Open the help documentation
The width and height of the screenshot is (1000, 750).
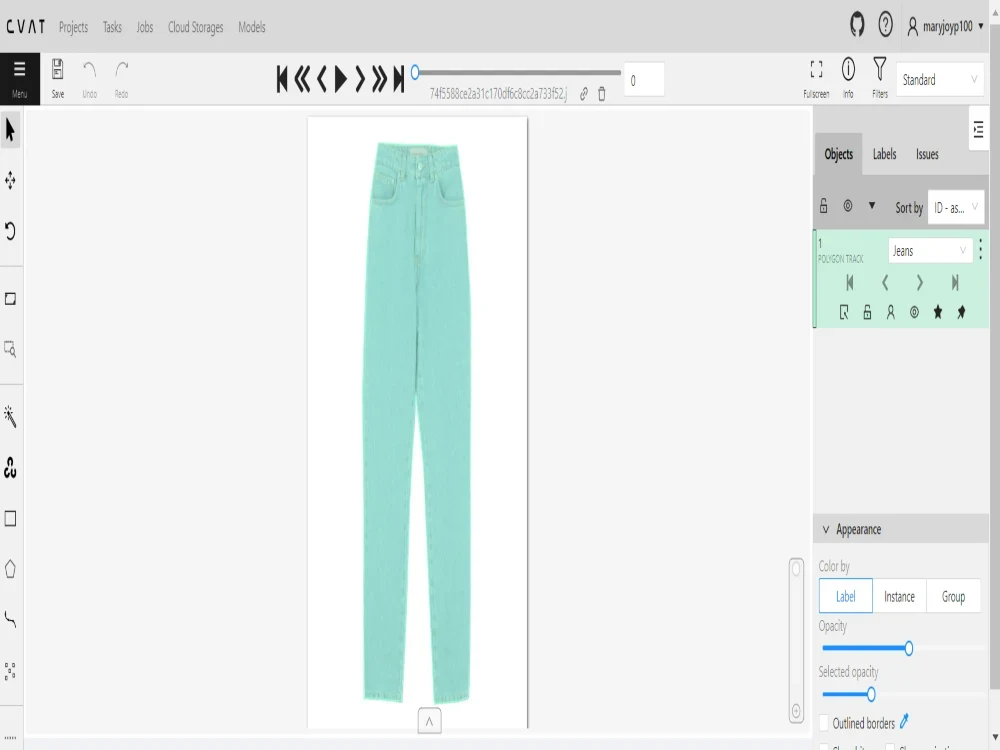(885, 26)
